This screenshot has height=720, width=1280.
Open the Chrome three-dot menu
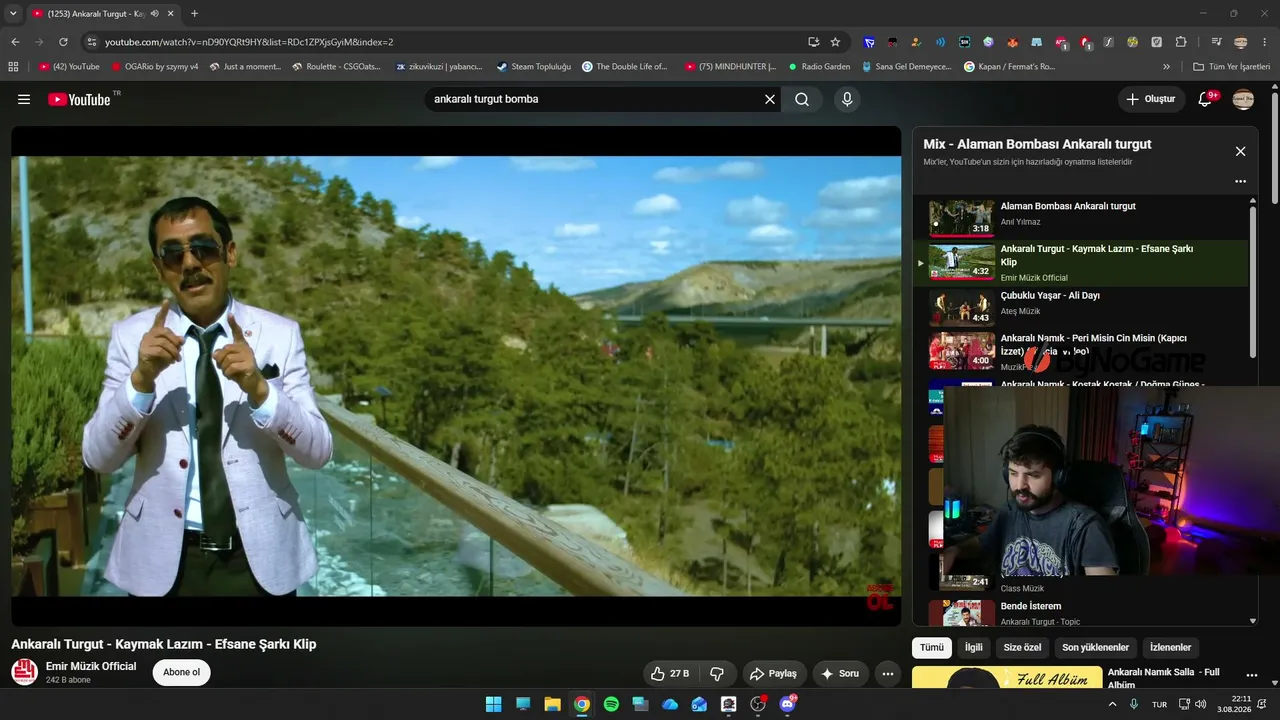(1266, 42)
